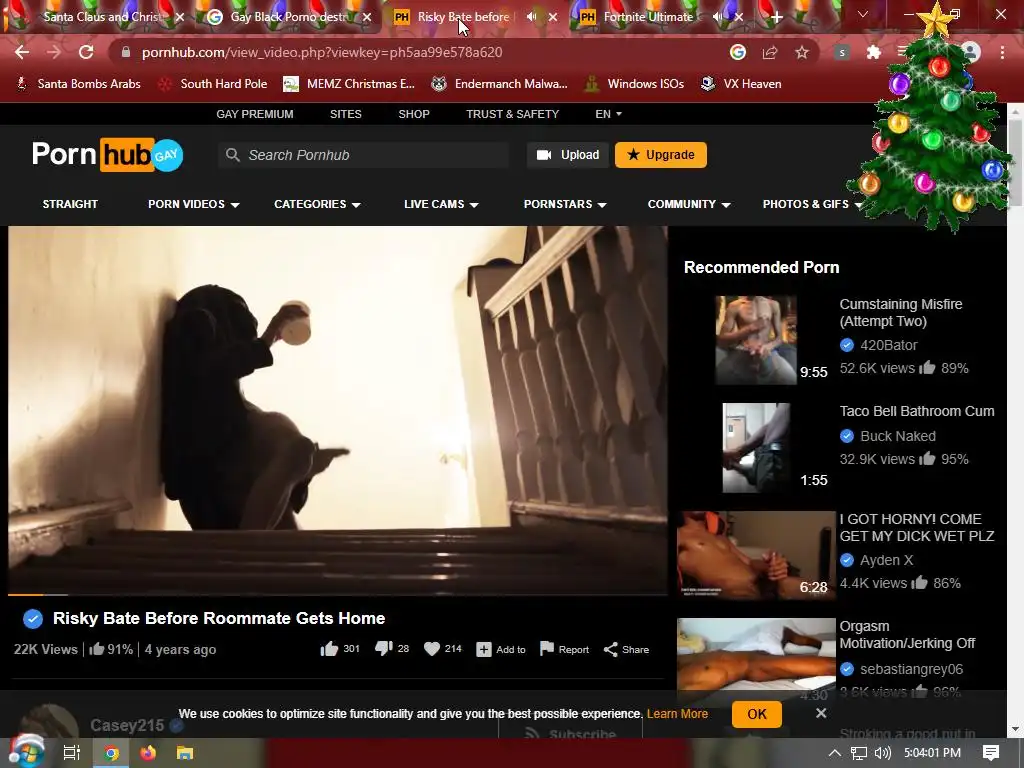Report the video via flag icon

click(x=564, y=649)
